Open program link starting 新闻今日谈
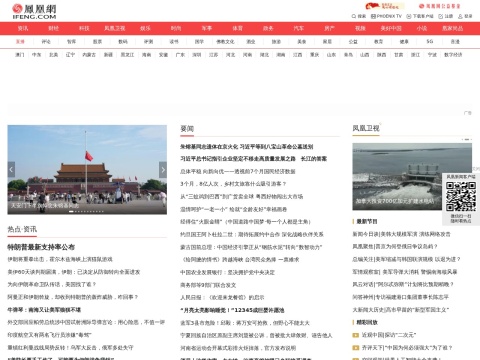 pos(401,234)
